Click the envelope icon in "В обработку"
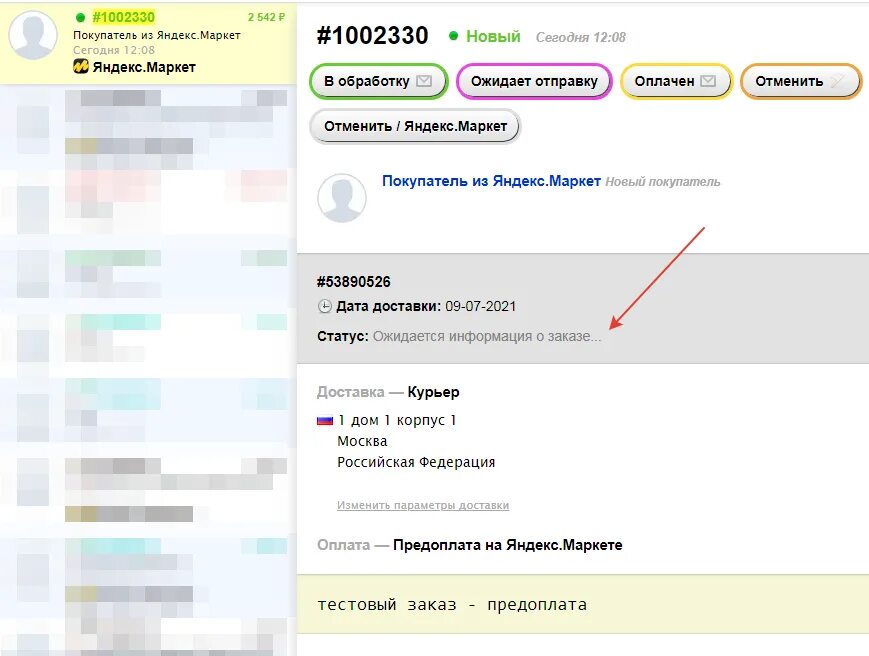869x656 pixels. [x=424, y=81]
